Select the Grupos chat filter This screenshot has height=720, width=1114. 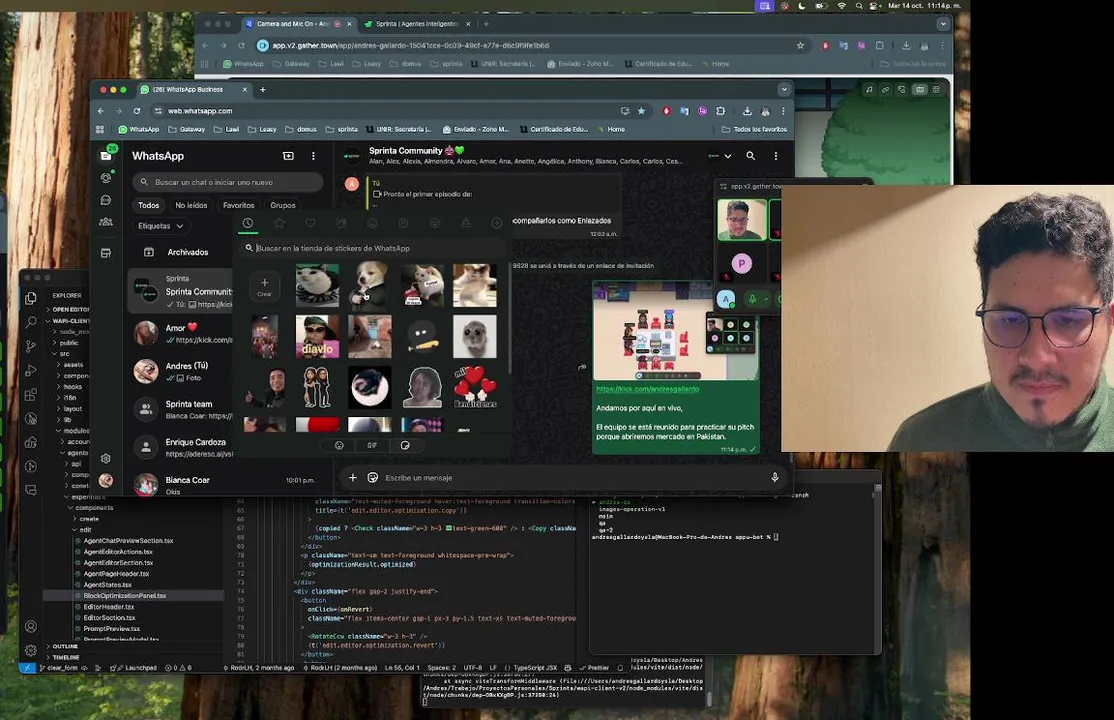283,205
